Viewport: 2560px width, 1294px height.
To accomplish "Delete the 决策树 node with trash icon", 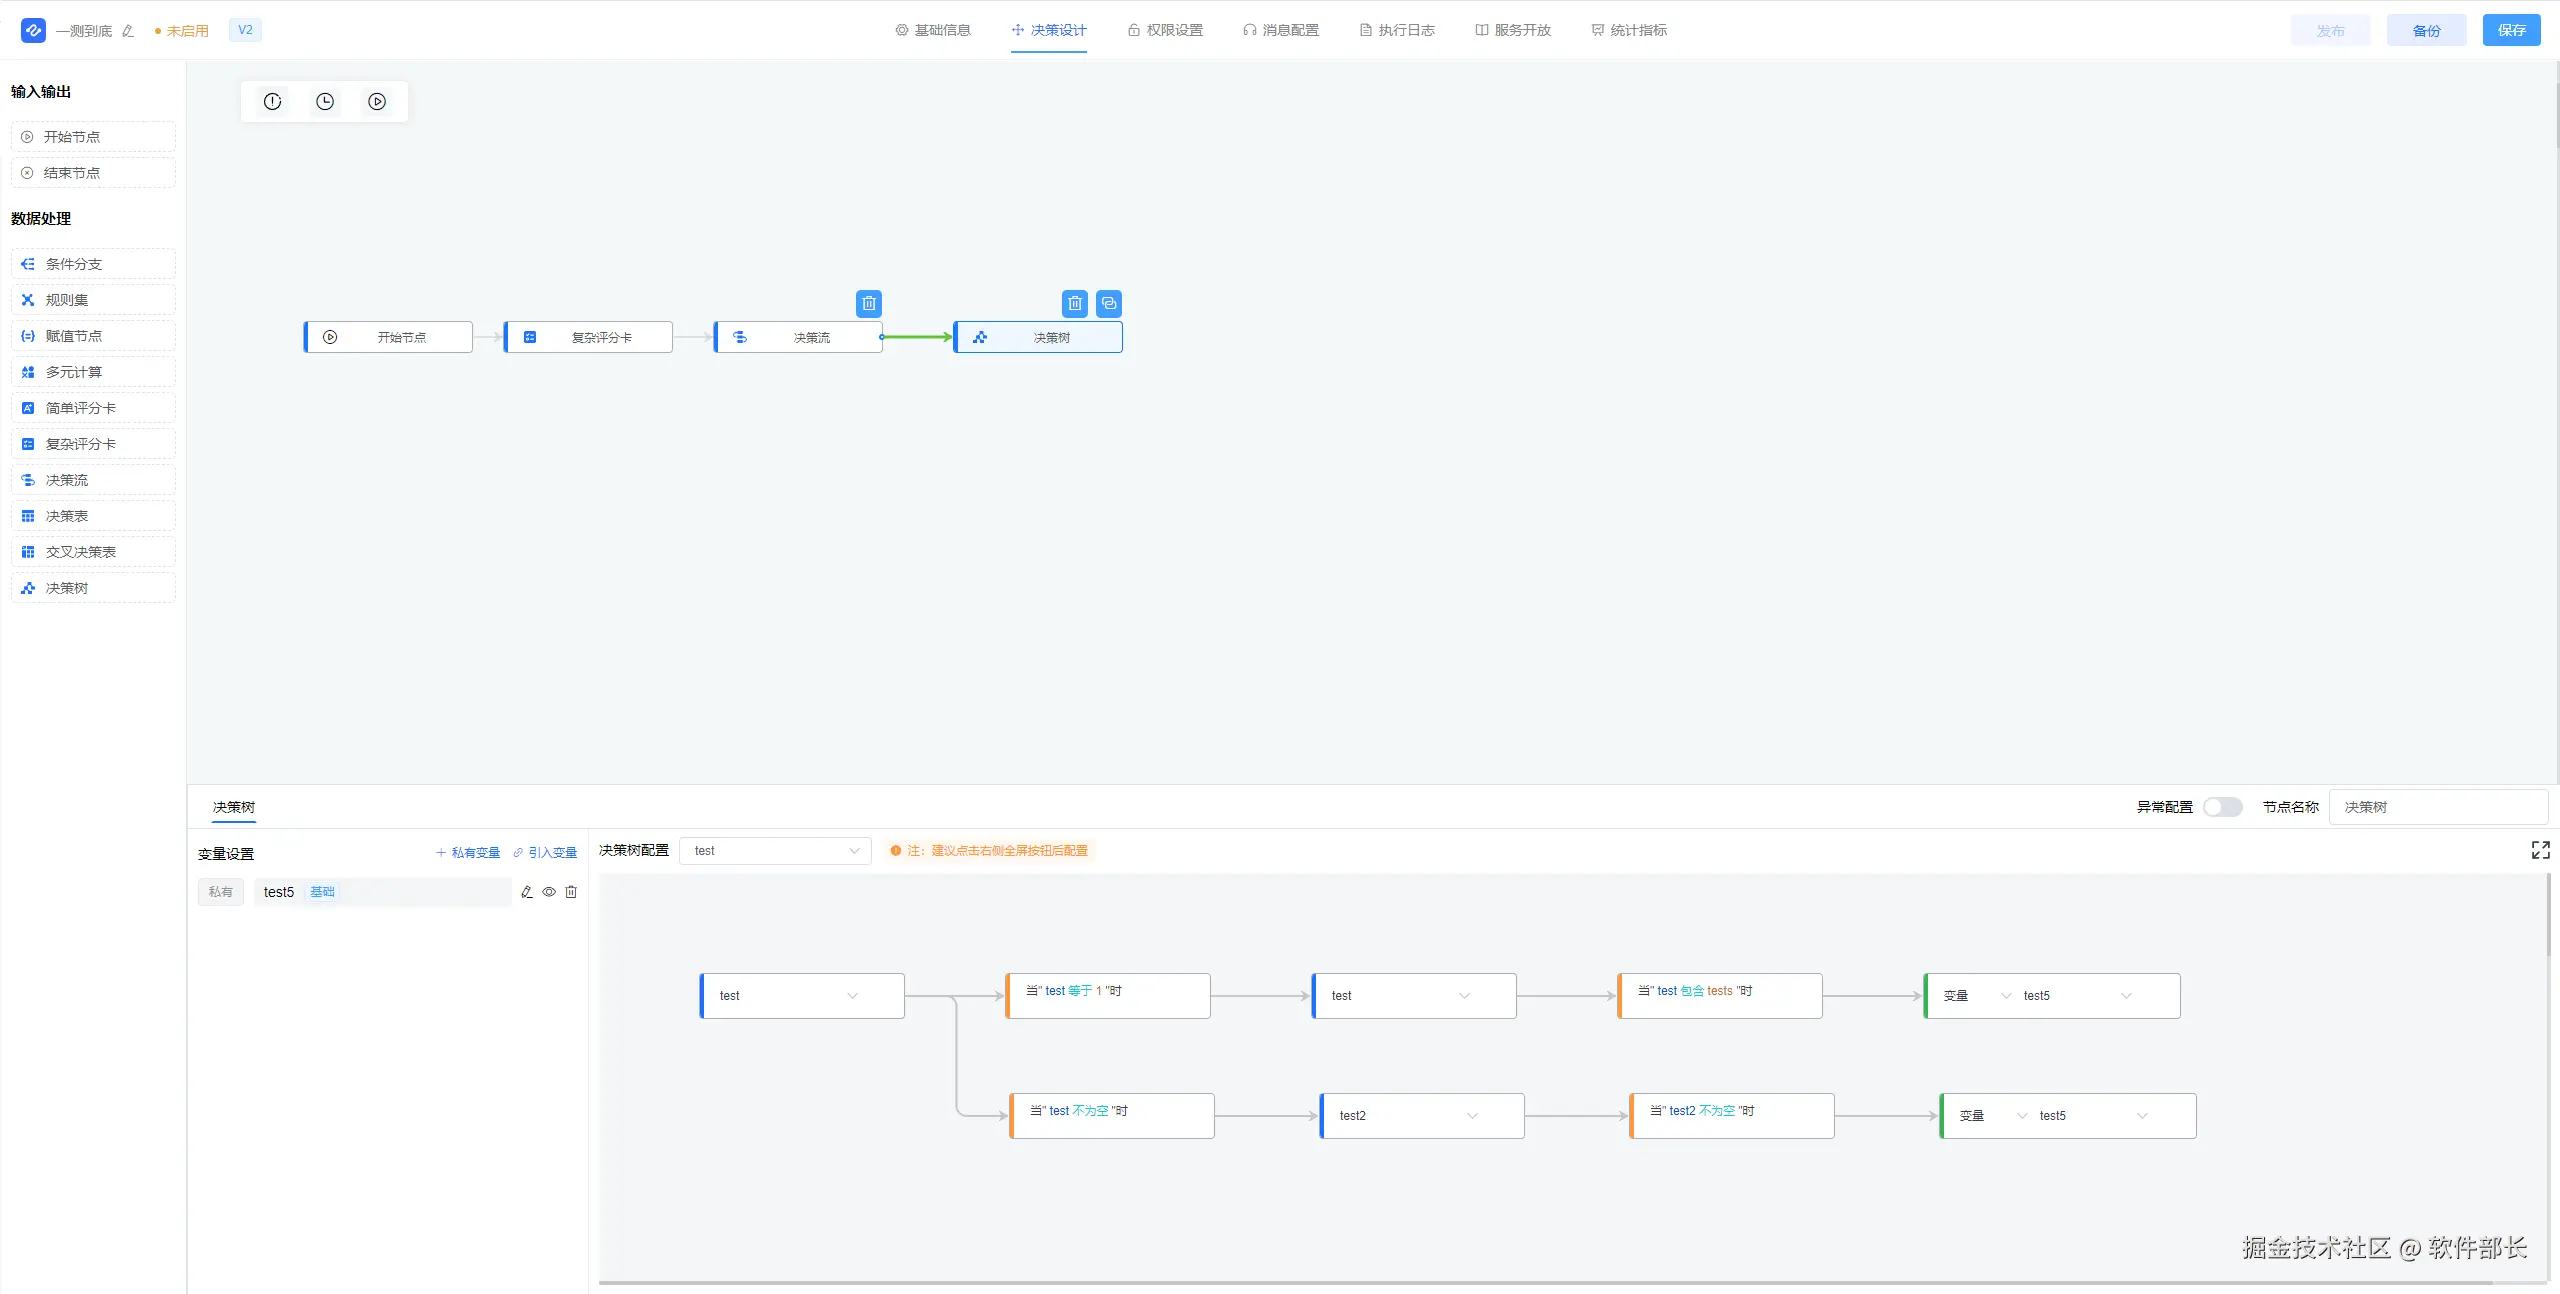I will click(x=1075, y=303).
